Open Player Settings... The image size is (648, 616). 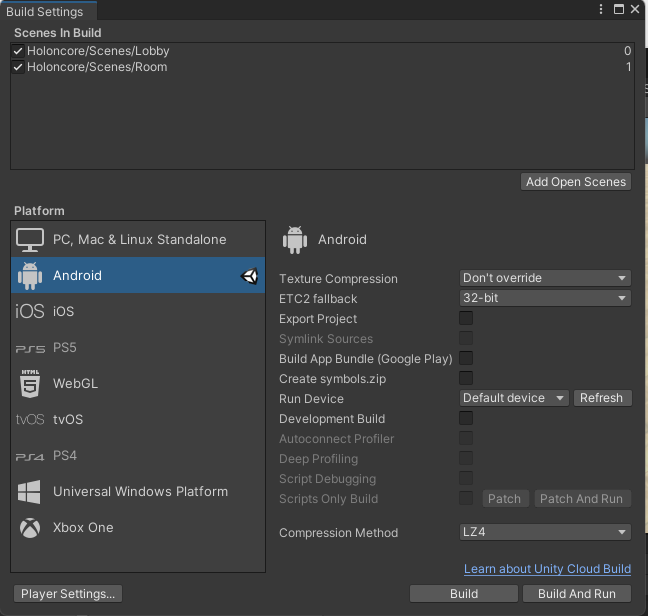68,594
